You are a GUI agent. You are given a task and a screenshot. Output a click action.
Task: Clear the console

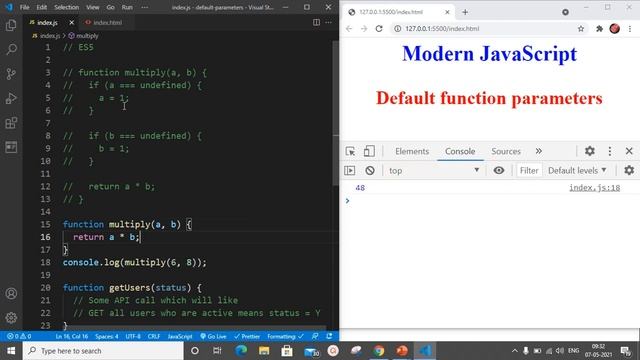coord(370,170)
